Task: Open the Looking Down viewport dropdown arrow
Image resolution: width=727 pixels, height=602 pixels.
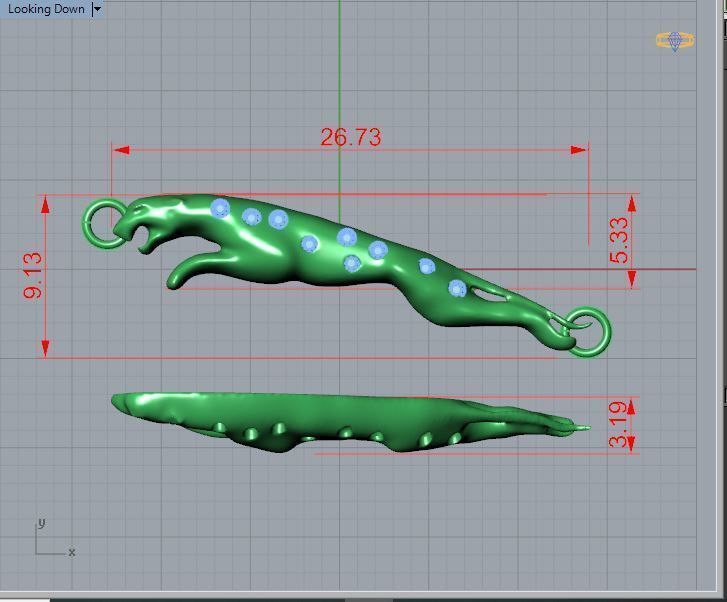Action: click(x=97, y=9)
